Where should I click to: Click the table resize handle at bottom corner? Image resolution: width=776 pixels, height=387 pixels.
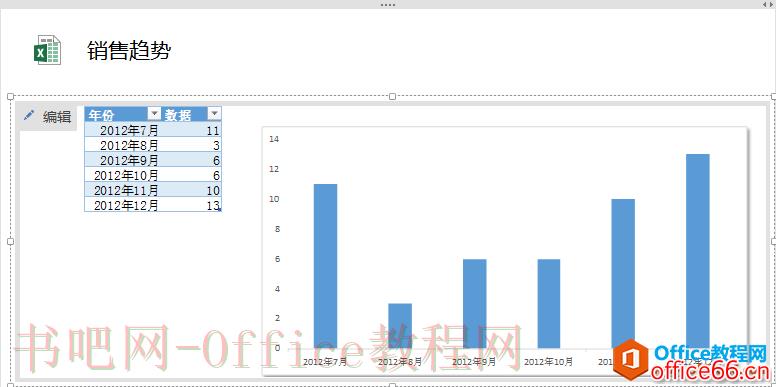[x=219, y=210]
